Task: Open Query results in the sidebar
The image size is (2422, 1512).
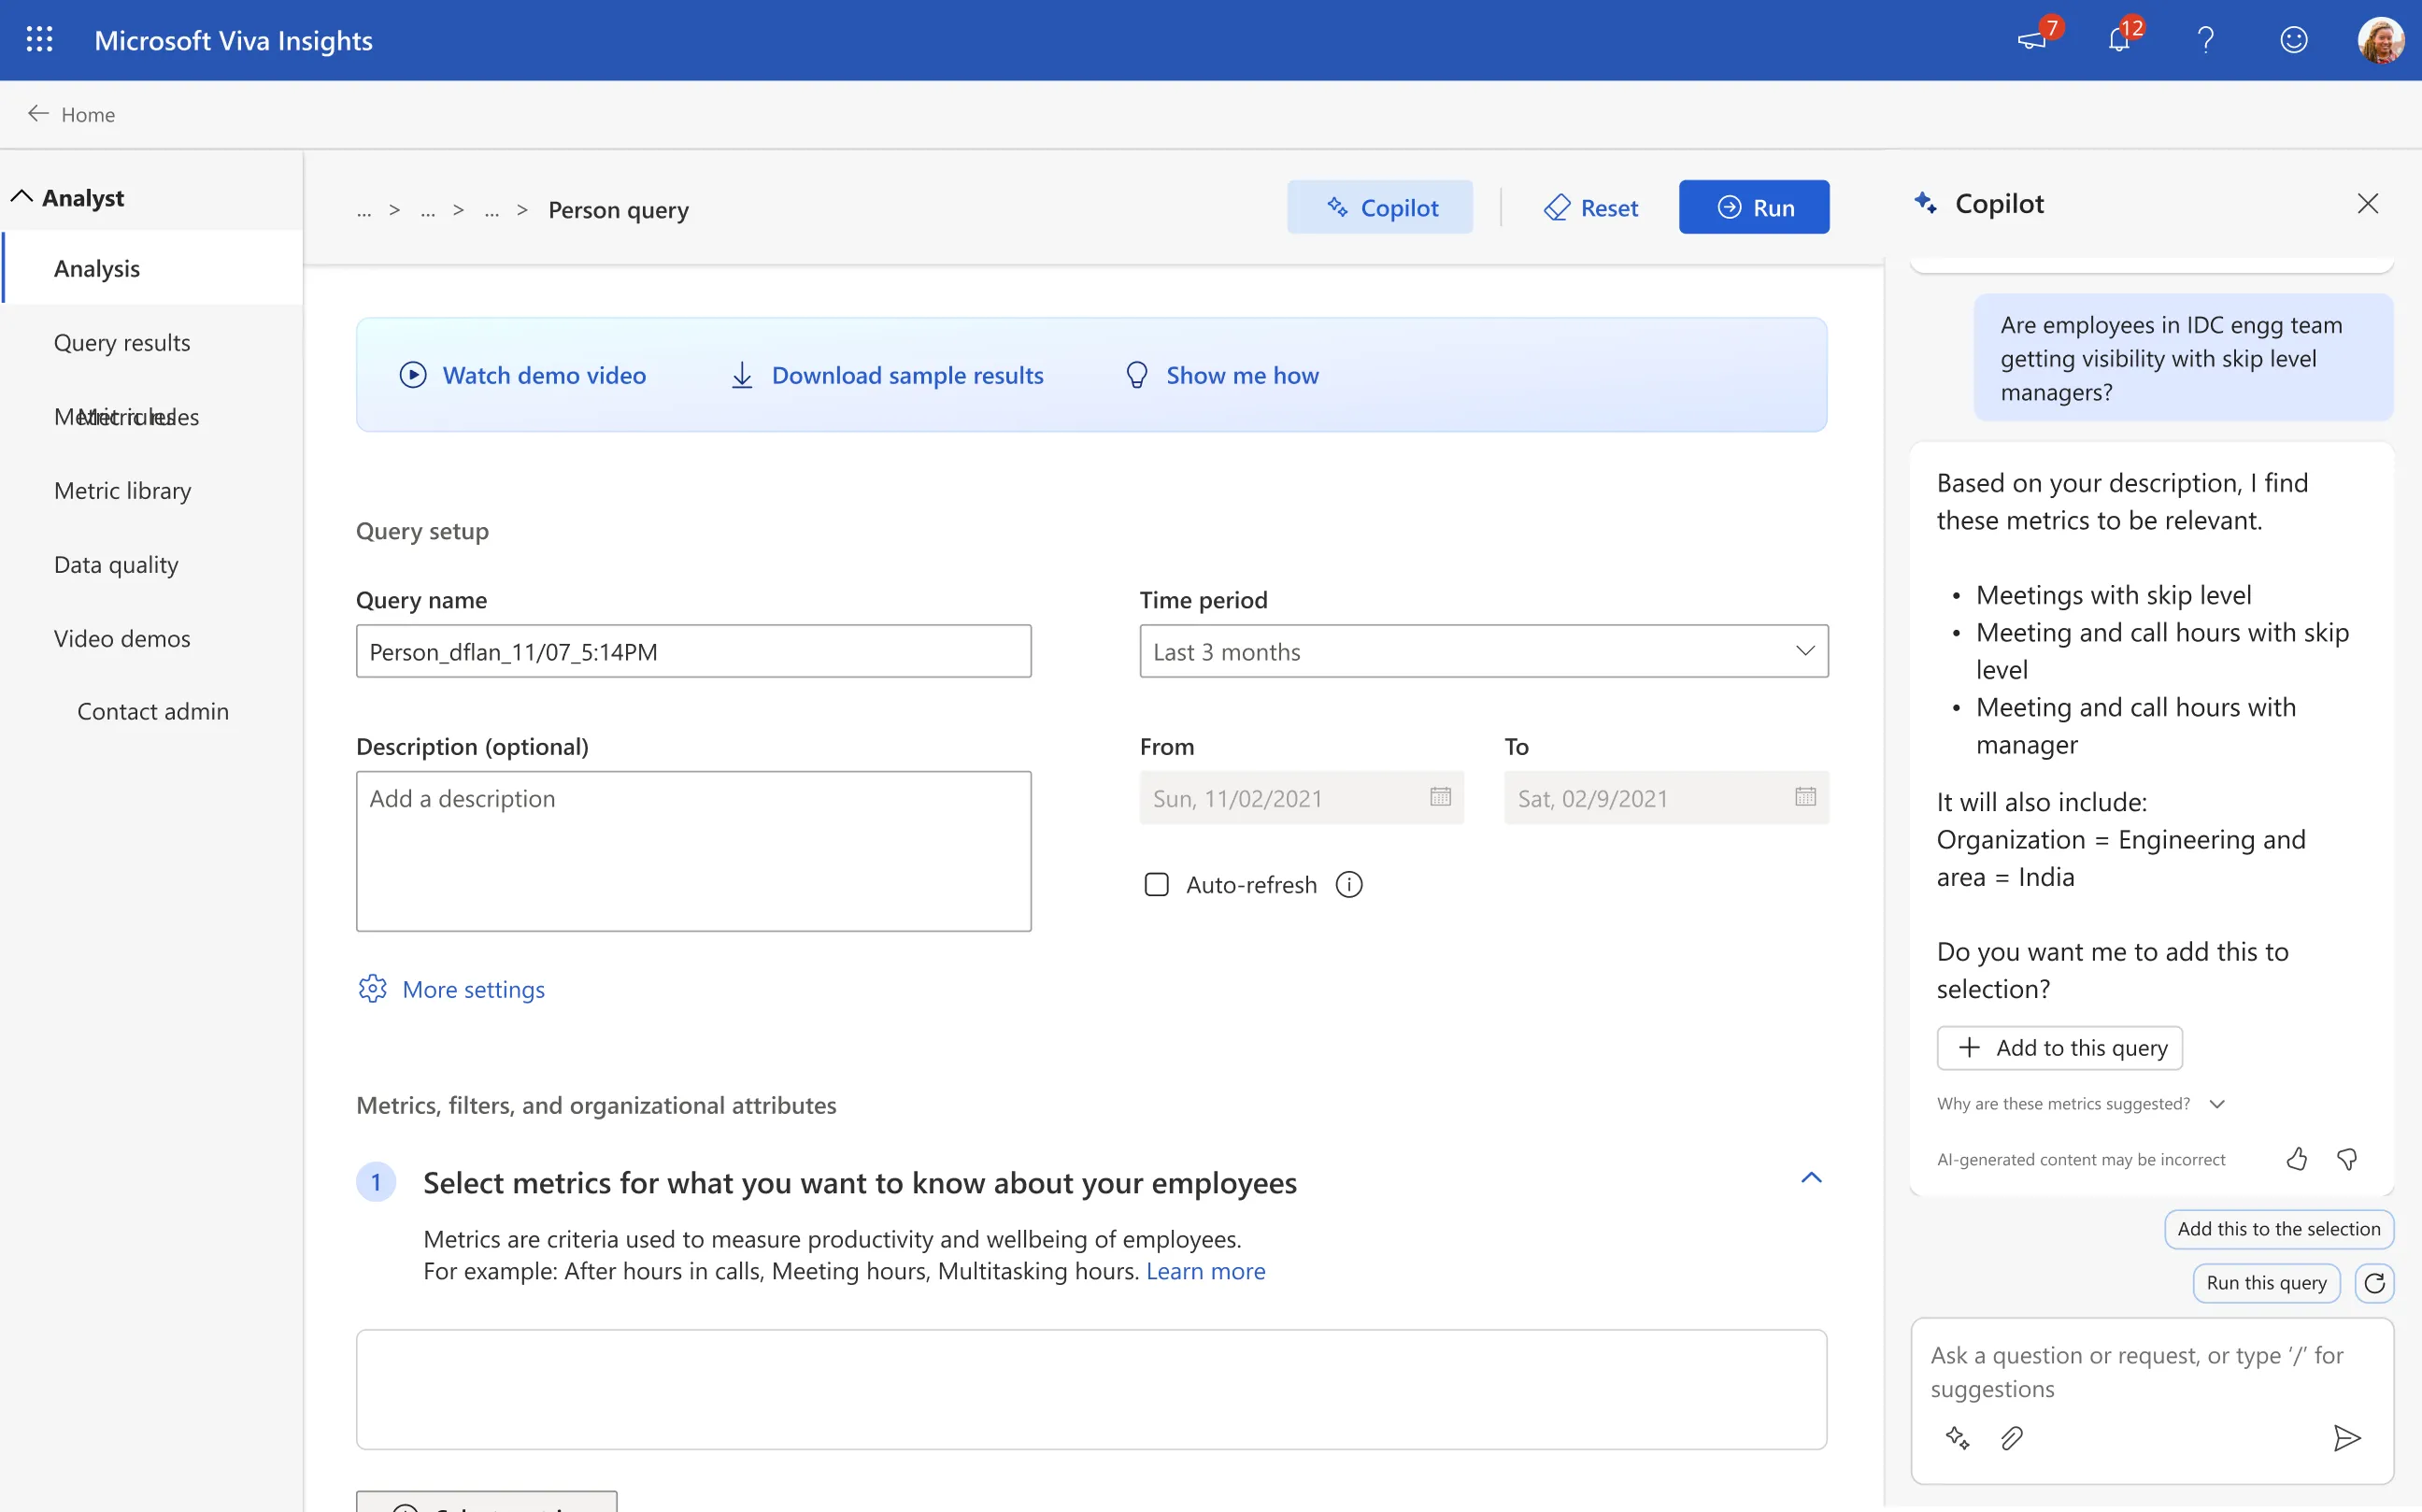Action: (122, 343)
